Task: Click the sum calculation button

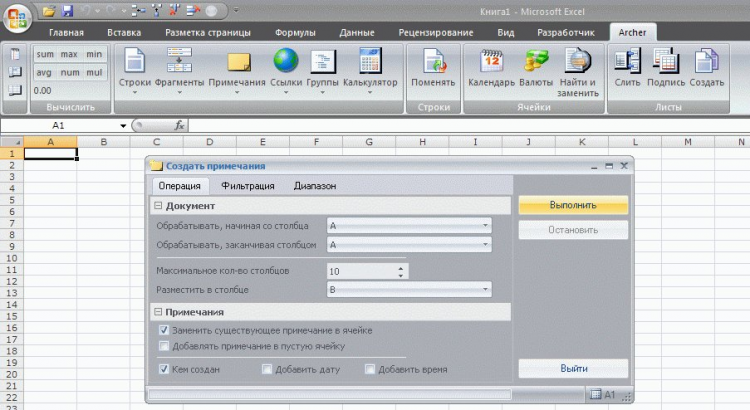Action: click(x=45, y=54)
